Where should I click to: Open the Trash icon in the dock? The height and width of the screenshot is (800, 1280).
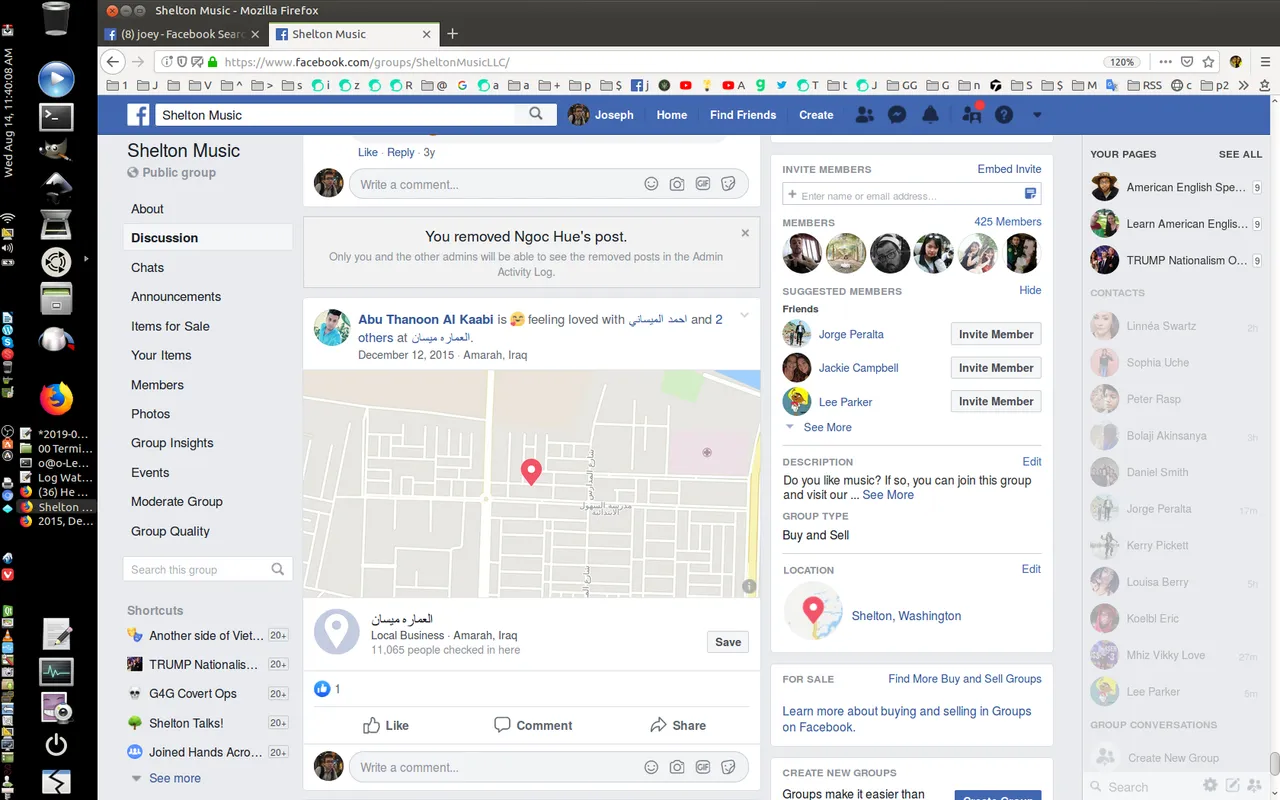pyautogui.click(x=56, y=18)
